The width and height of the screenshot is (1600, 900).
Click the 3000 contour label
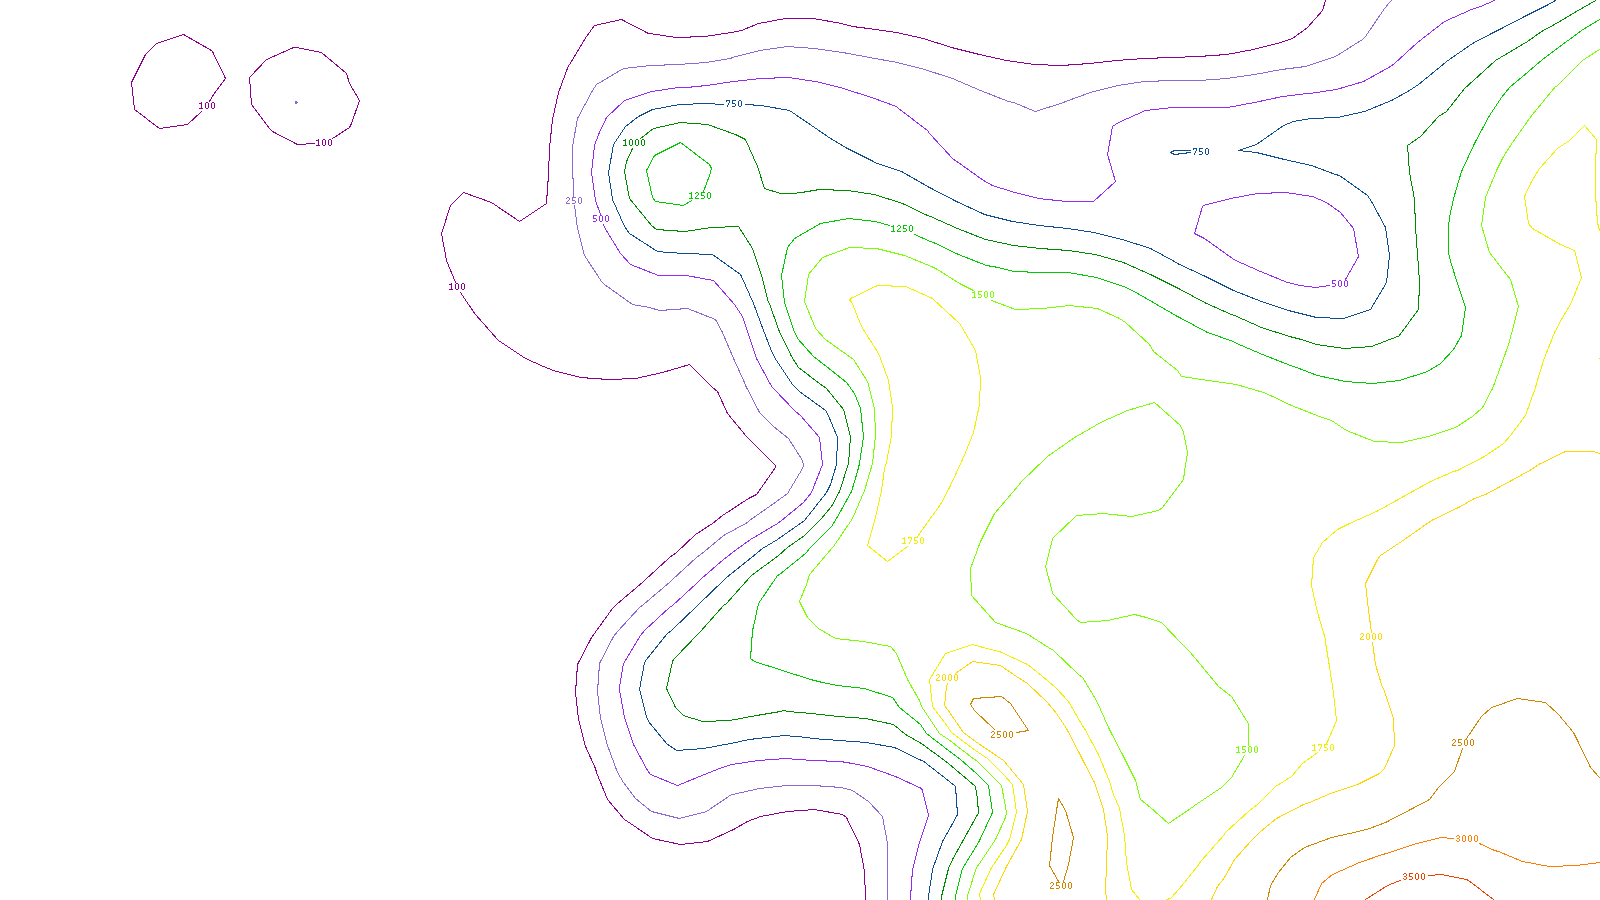[x=1467, y=839]
